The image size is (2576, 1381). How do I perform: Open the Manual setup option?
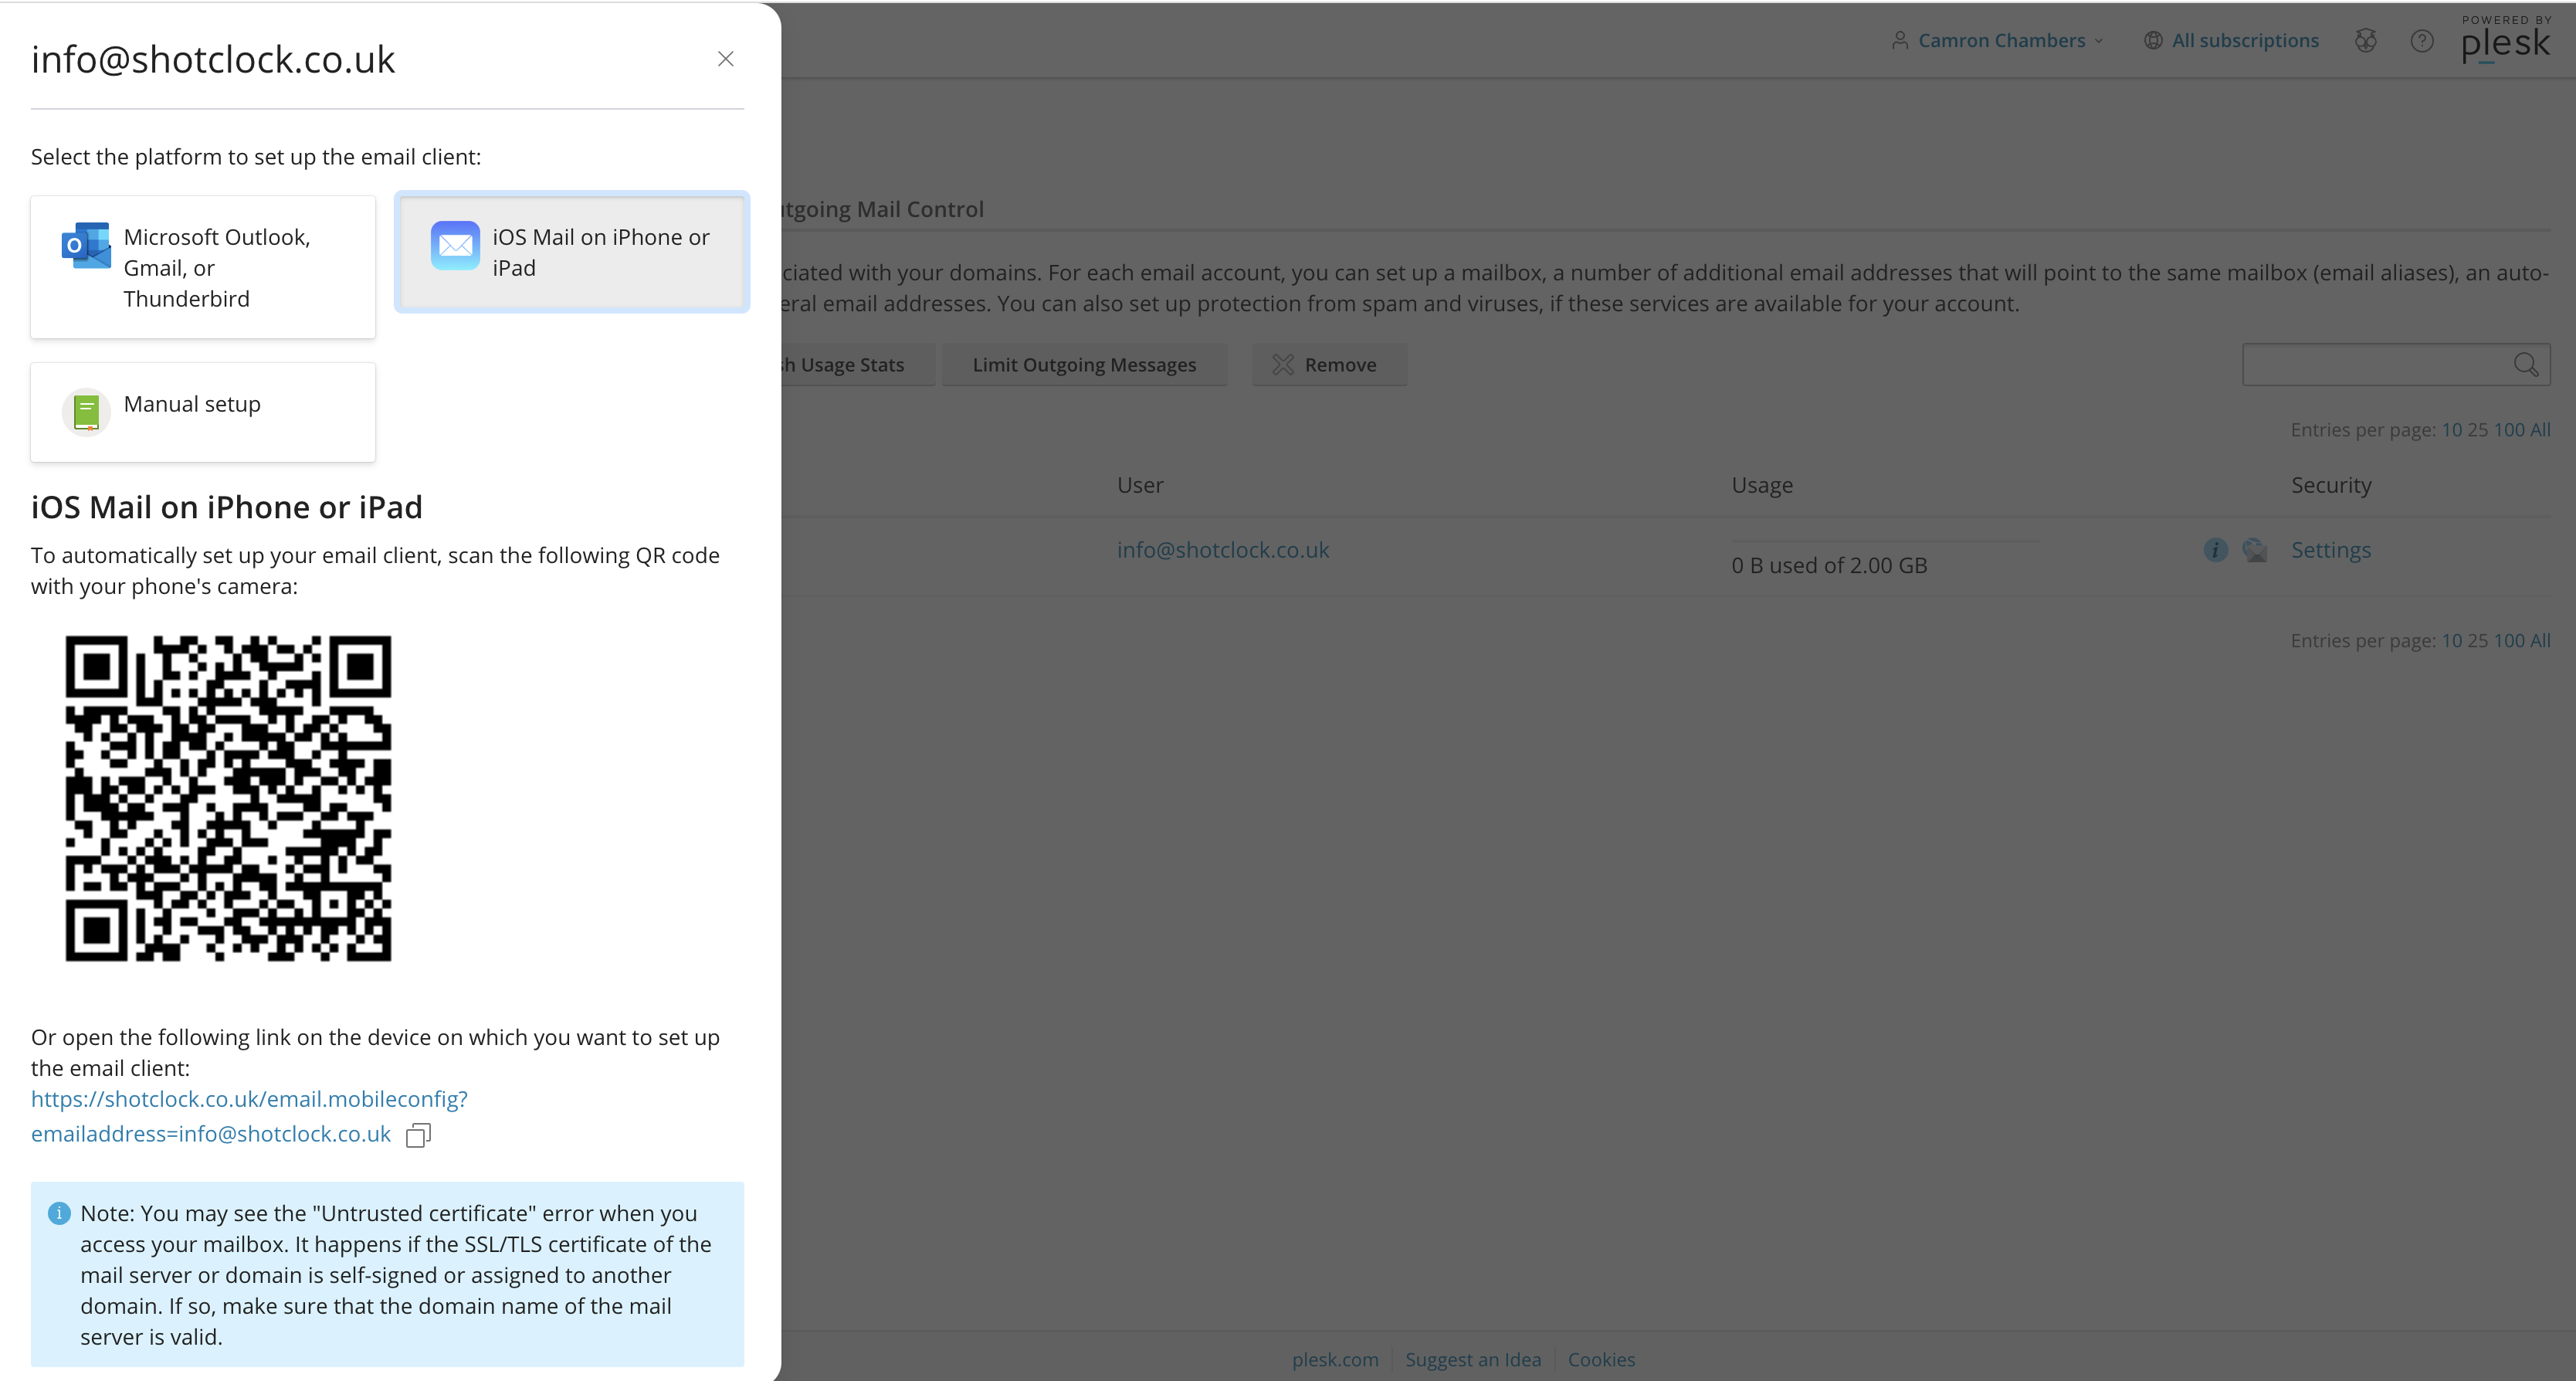[x=203, y=412]
